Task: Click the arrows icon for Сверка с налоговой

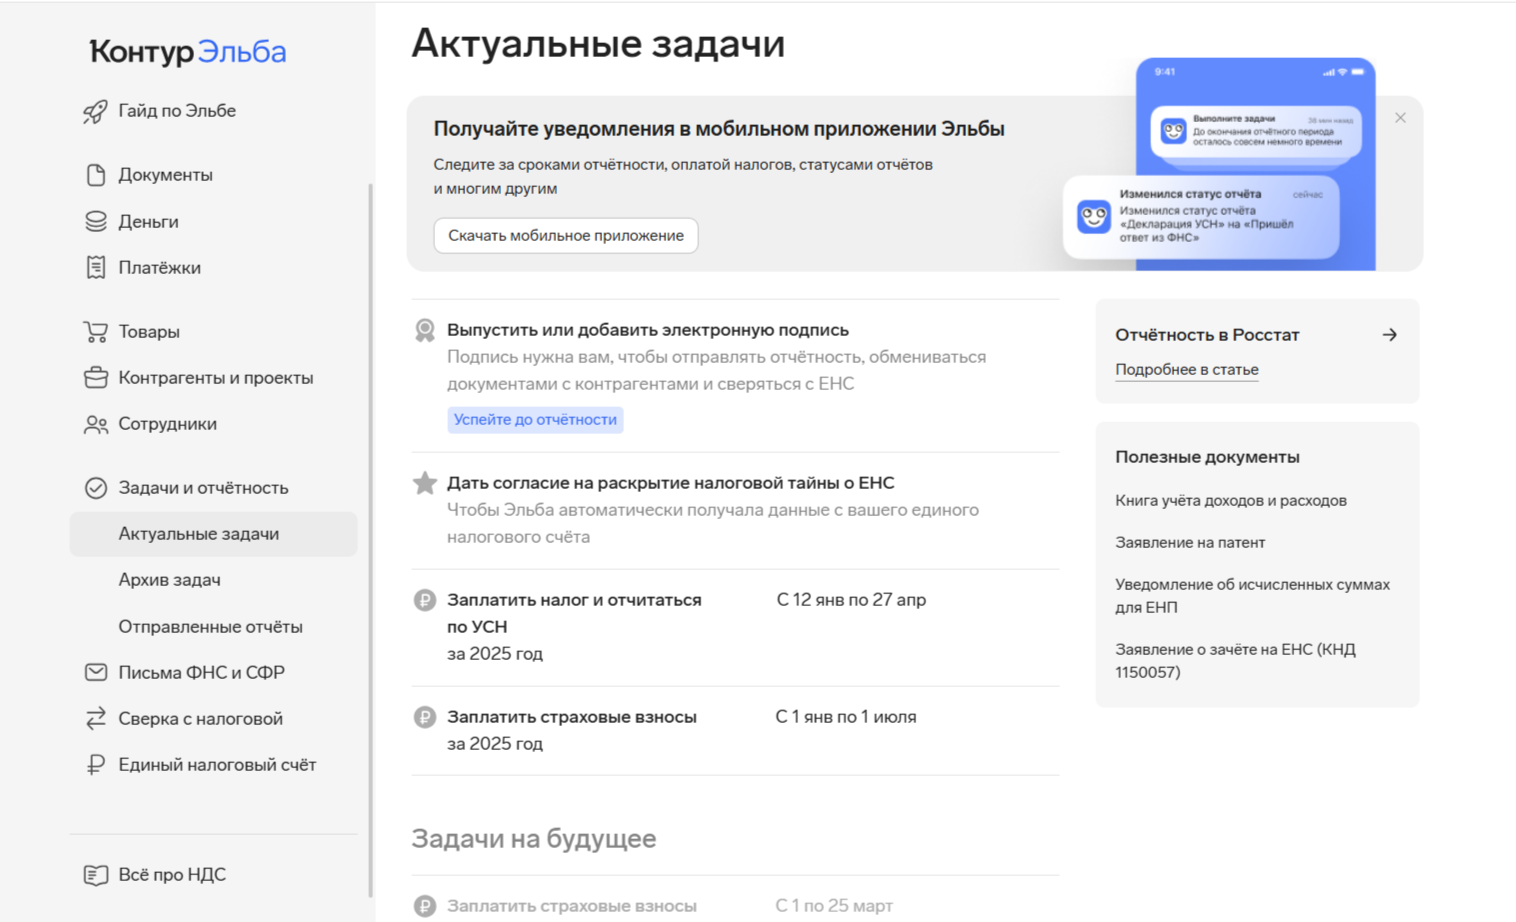Action: click(x=95, y=718)
